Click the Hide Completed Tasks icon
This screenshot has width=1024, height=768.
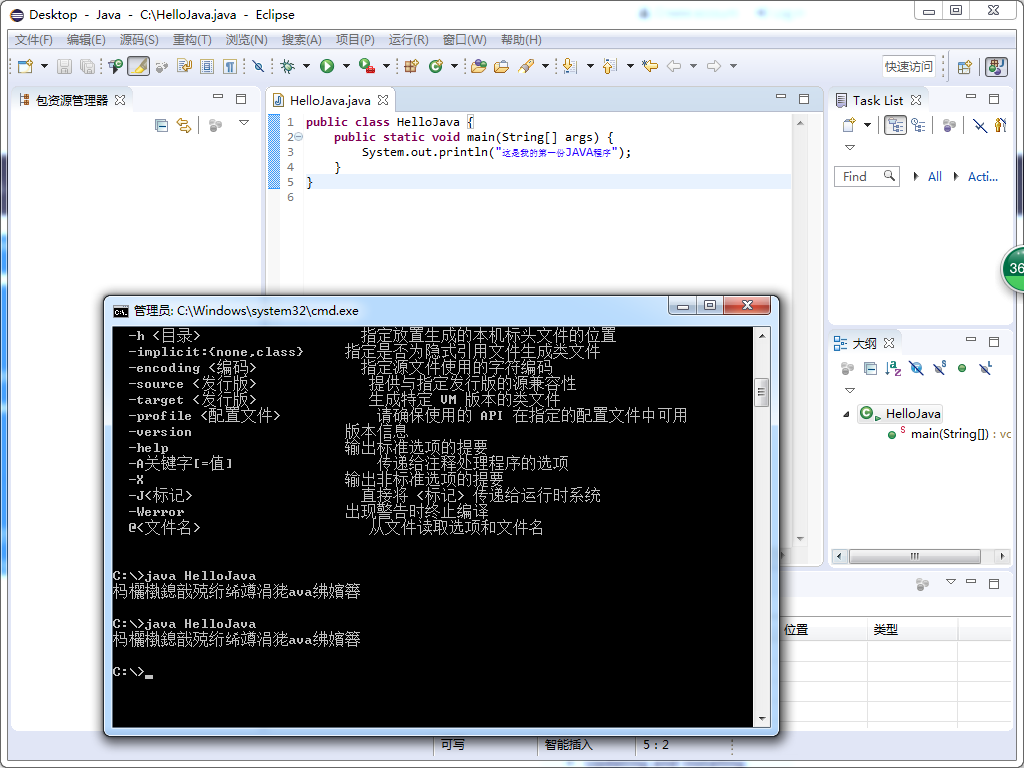[979, 125]
